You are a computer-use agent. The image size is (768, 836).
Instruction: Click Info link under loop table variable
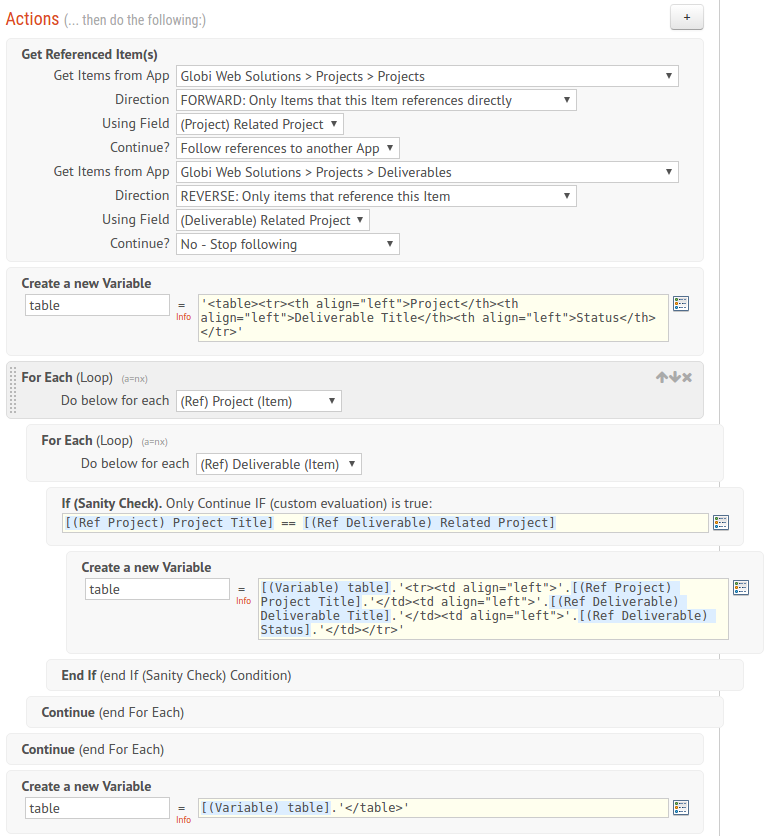[243, 601]
